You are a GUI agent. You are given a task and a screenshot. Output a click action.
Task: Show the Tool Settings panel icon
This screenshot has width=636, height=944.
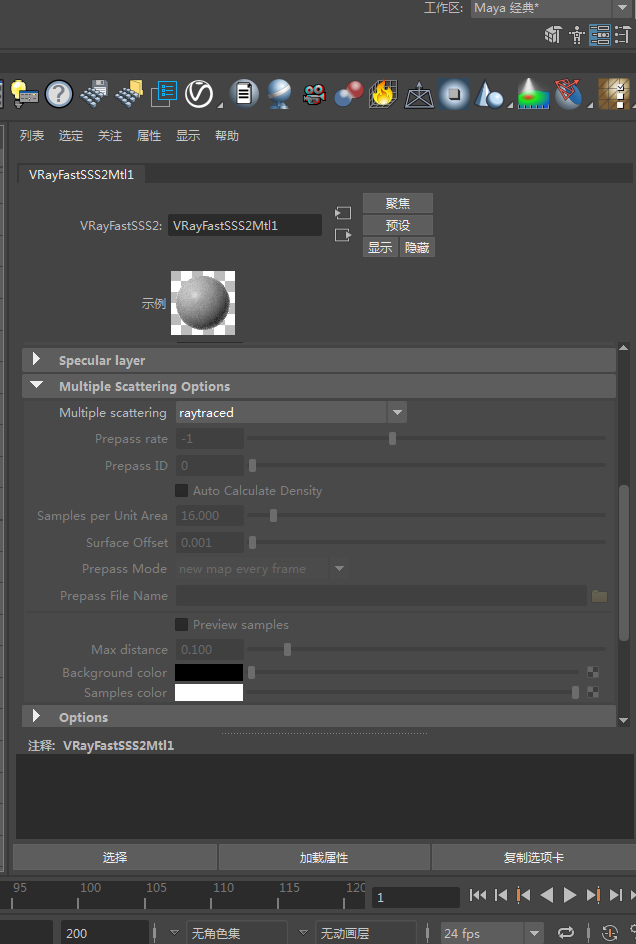(622, 35)
